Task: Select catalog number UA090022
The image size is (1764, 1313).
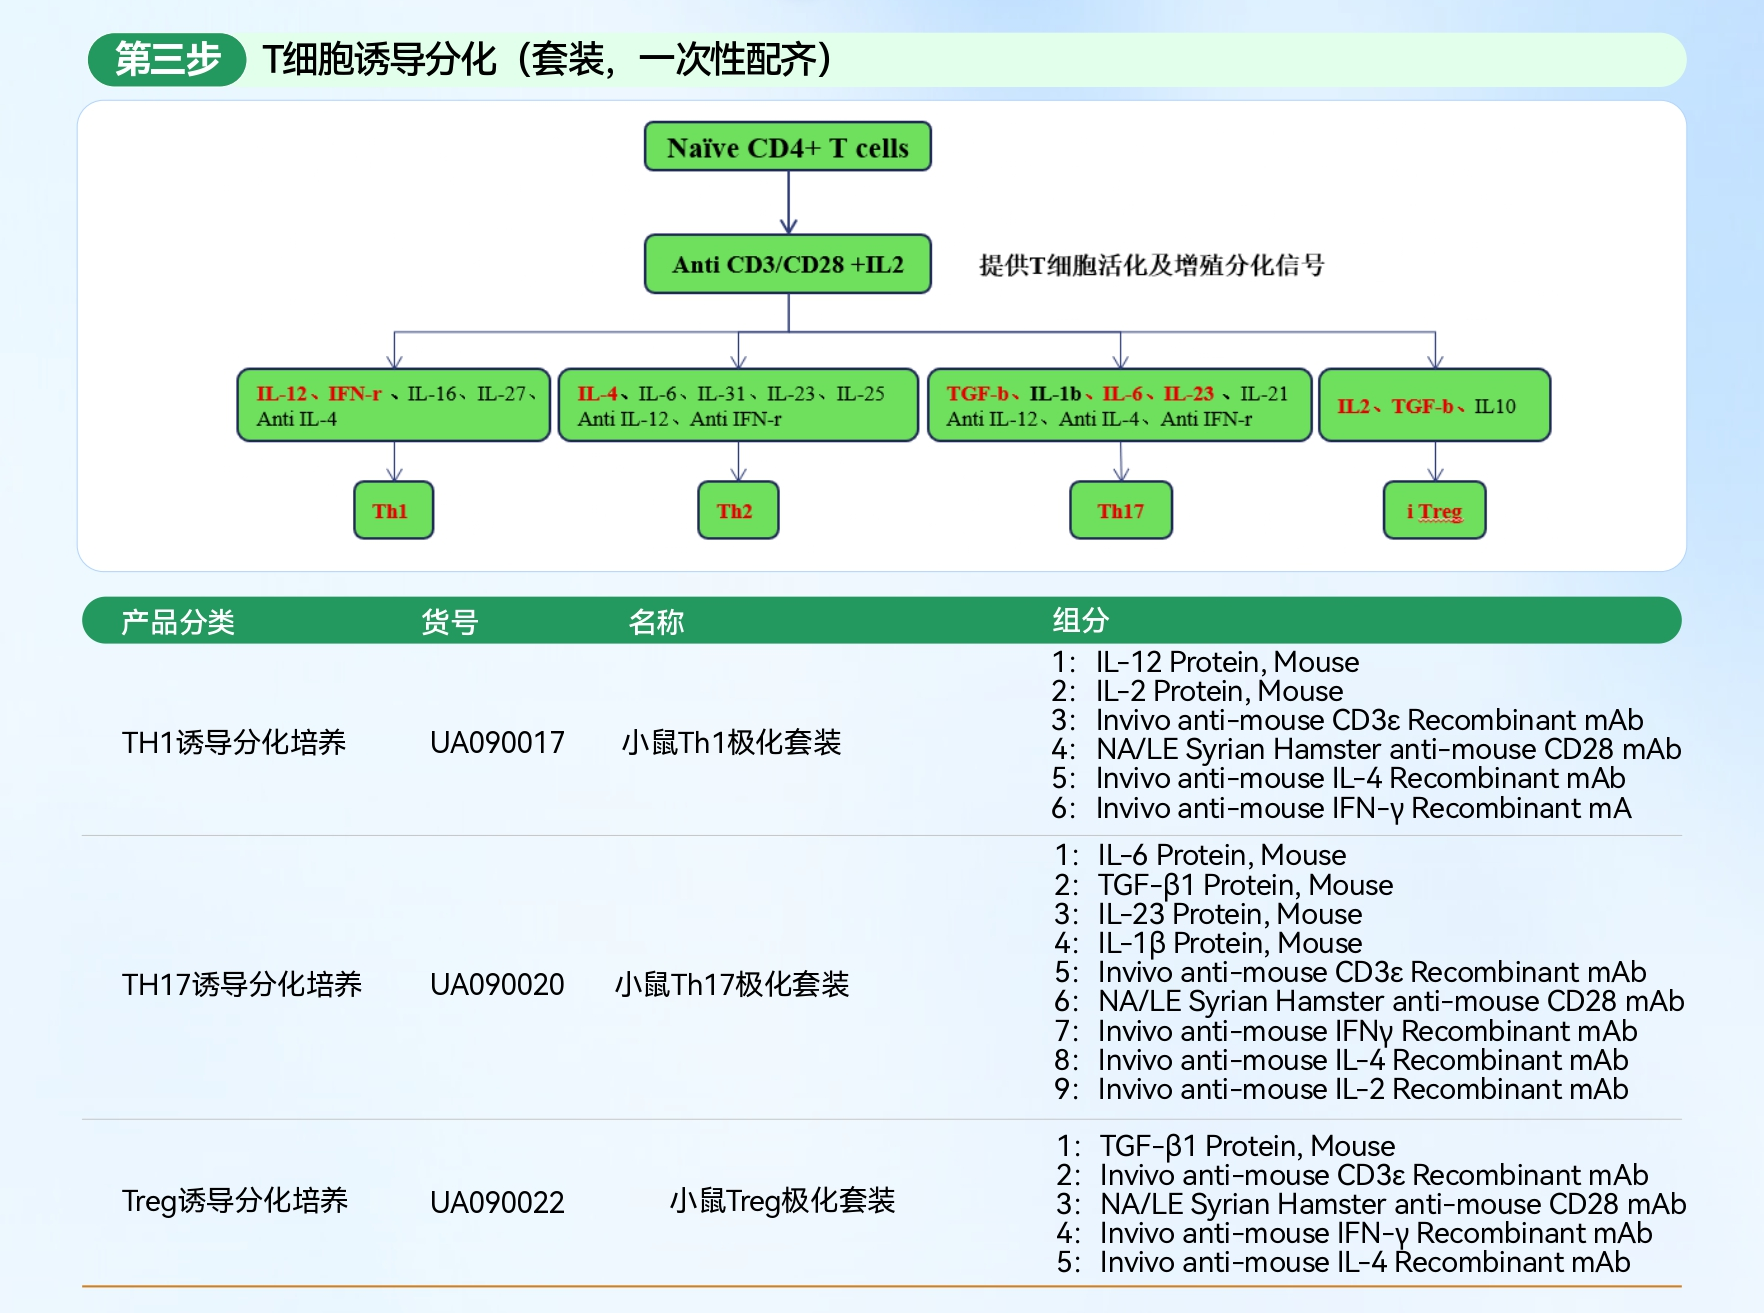Action: [x=497, y=1203]
